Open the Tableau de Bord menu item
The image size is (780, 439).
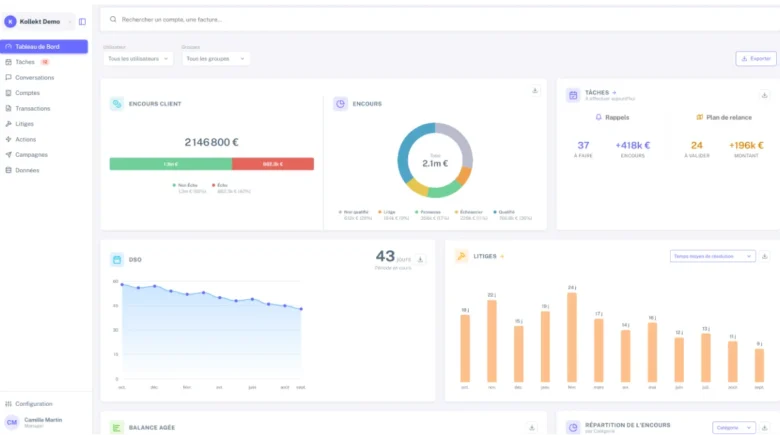pos(44,47)
